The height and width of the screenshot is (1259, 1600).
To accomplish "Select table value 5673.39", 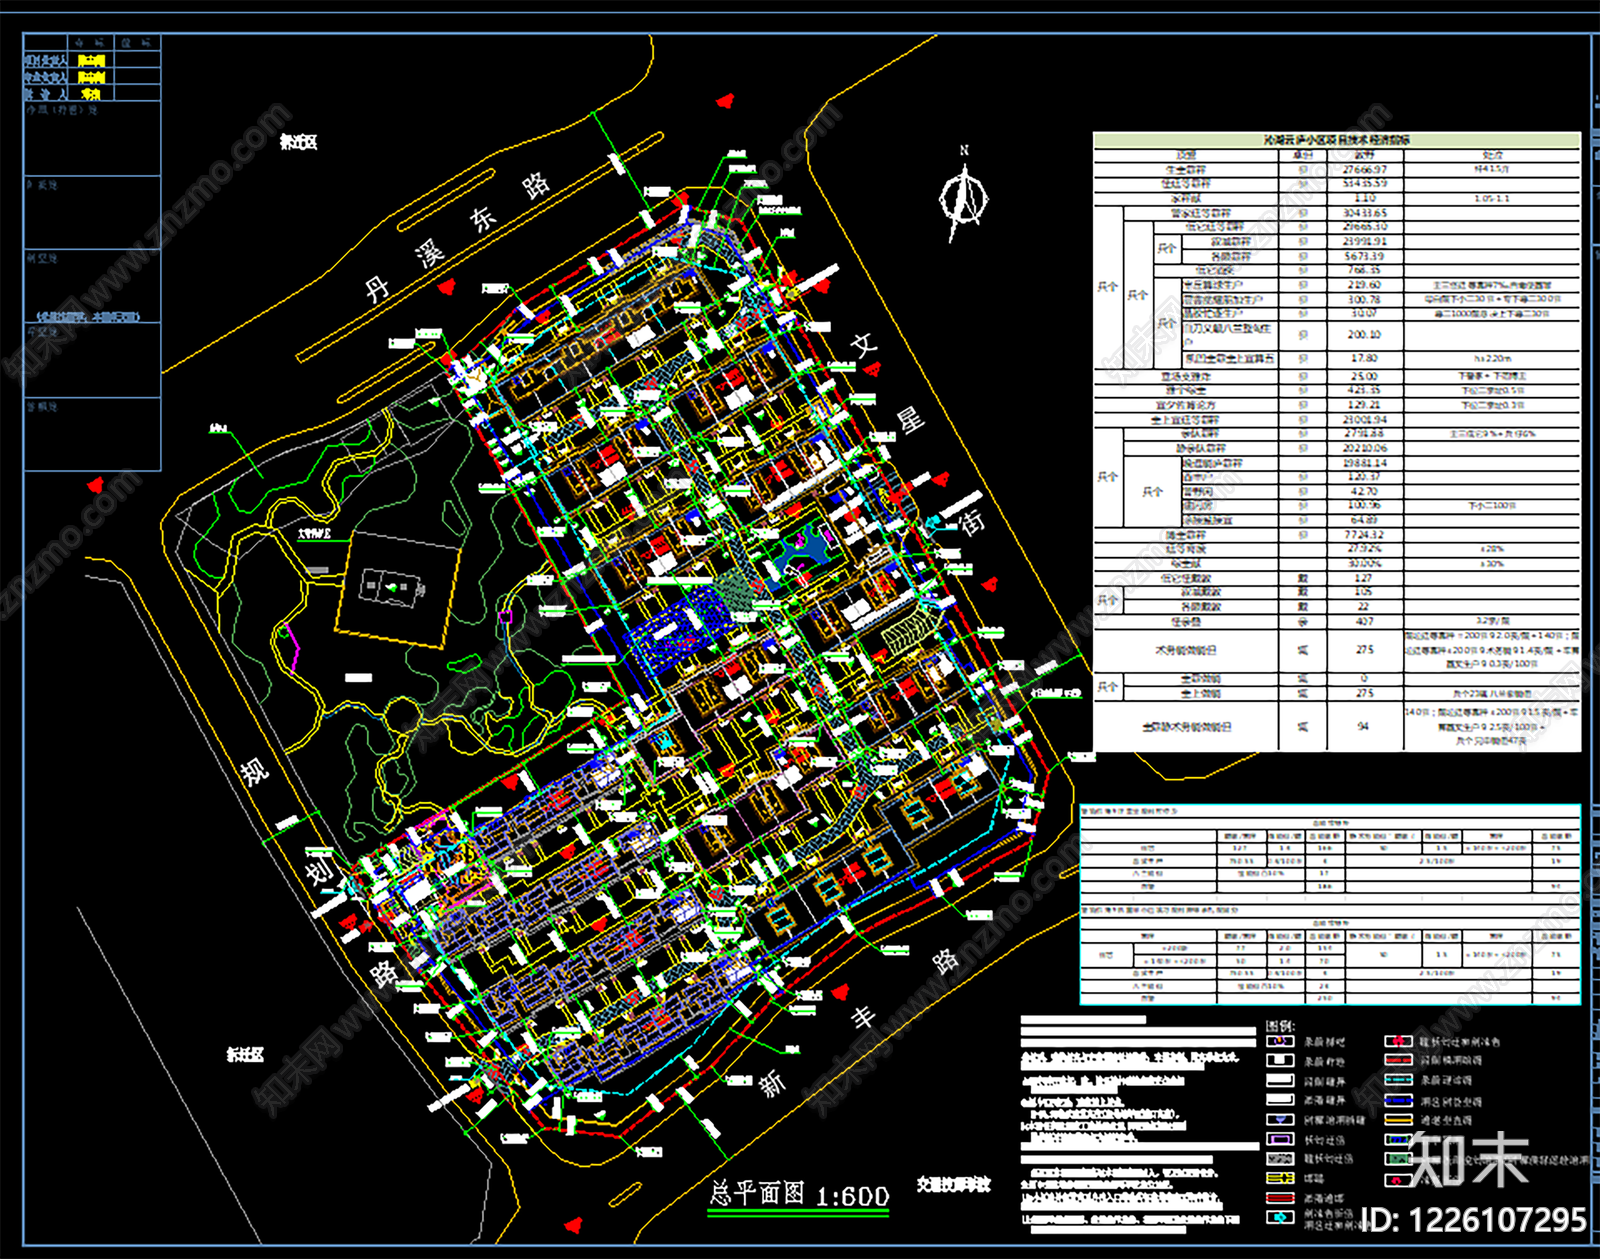I will (1365, 256).
